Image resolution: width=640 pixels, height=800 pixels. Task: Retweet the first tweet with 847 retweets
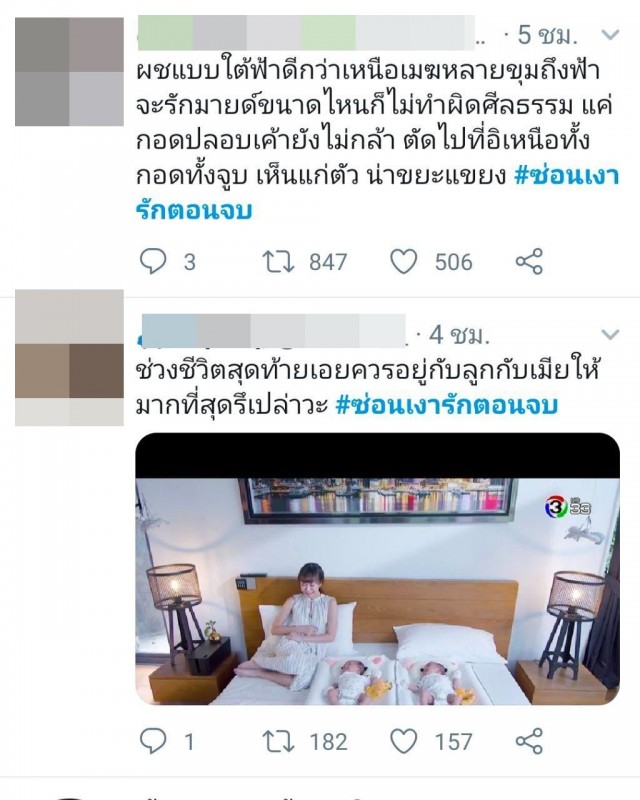coord(278,261)
